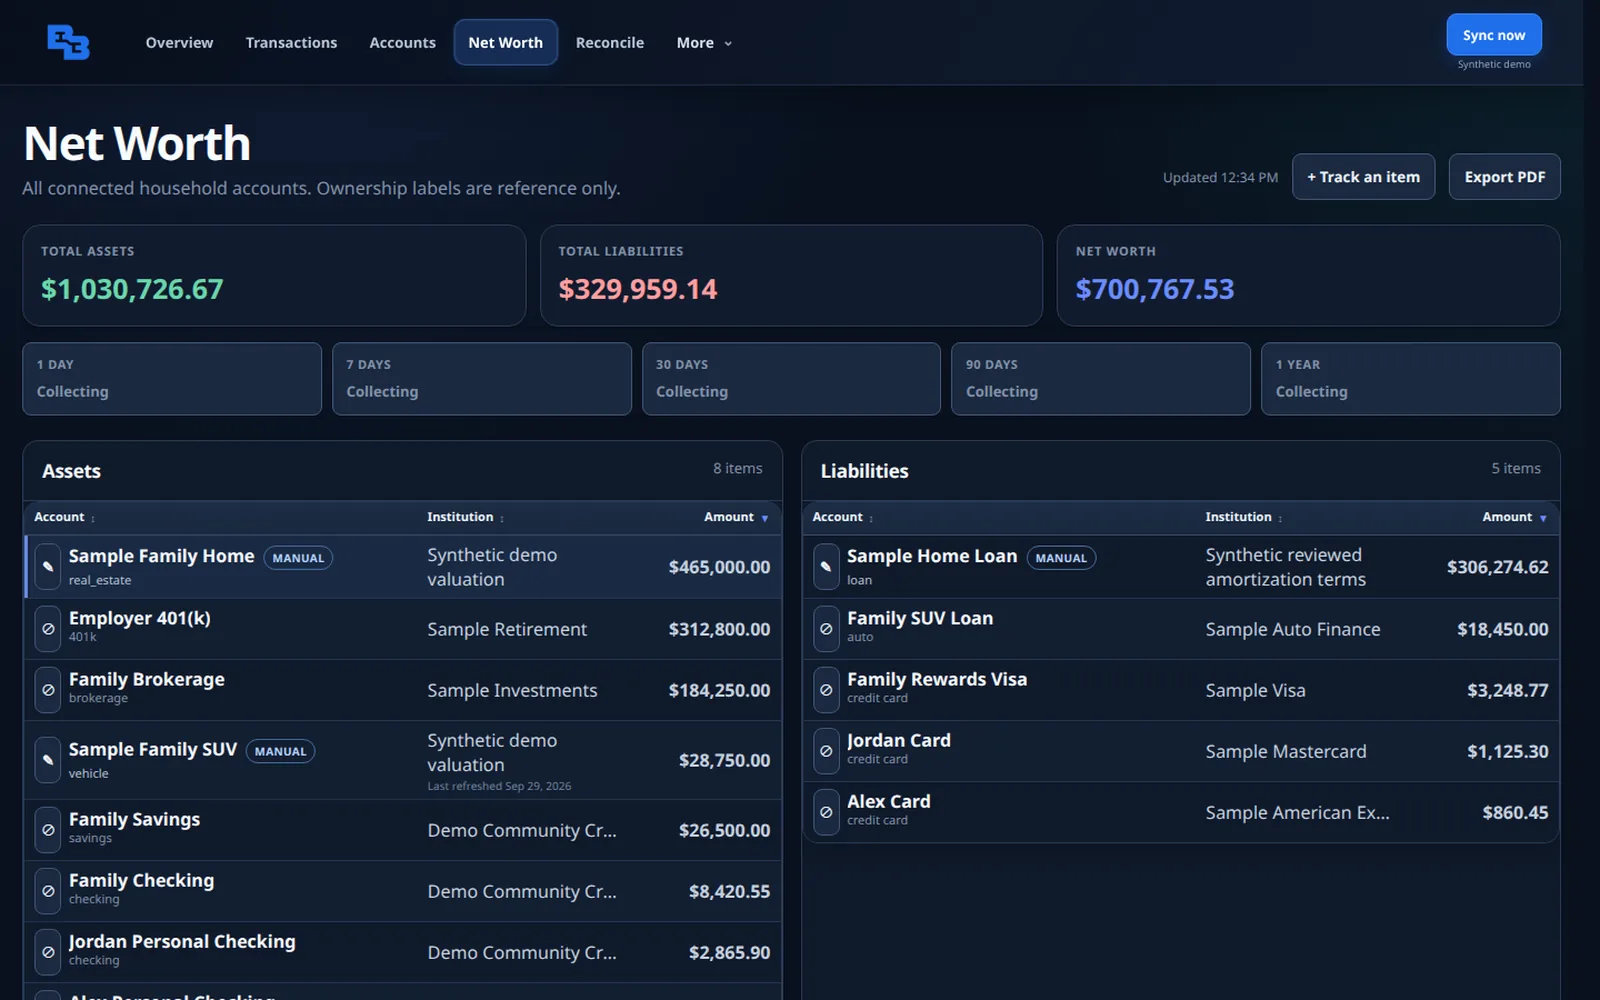Select the 30 Days change card
The height and width of the screenshot is (1000, 1600).
pos(791,379)
